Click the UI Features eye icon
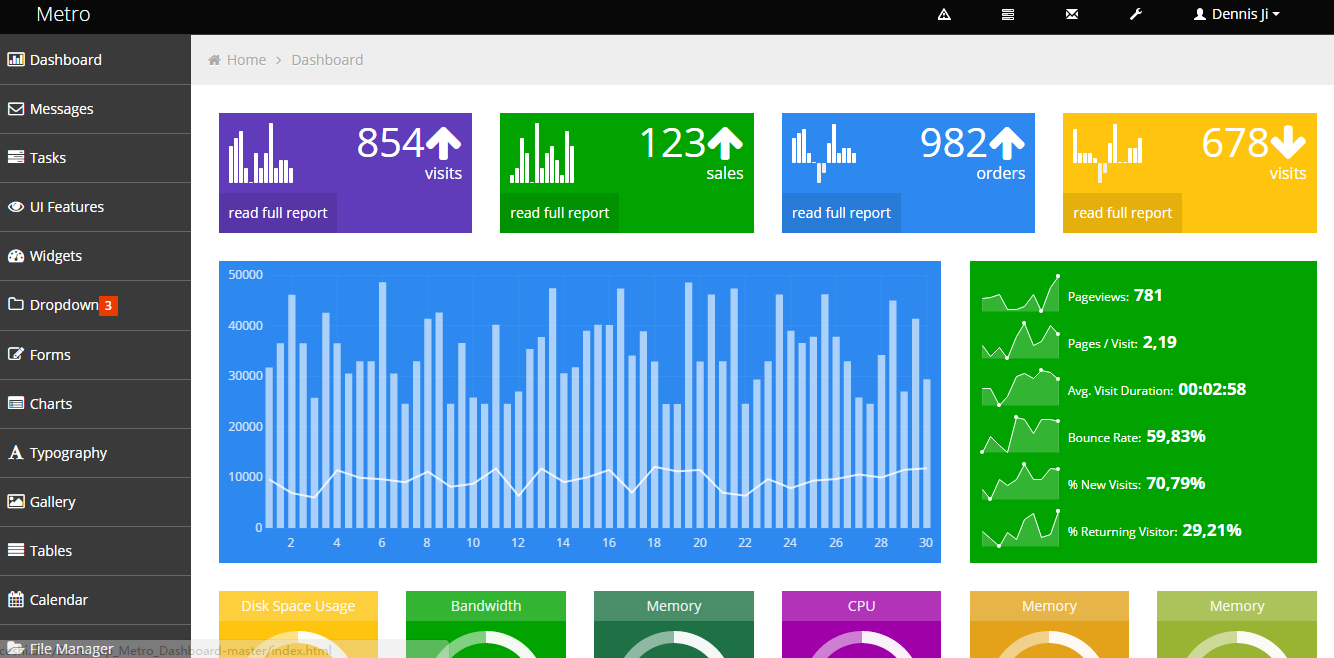Screen dimensions: 1334x658 click(16, 206)
